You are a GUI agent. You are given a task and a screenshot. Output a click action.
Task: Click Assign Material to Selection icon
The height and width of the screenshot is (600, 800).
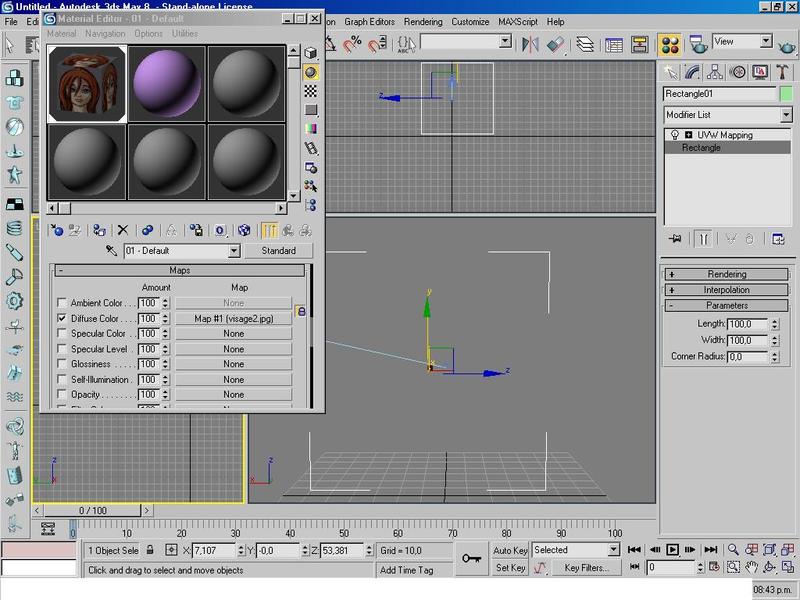99,231
